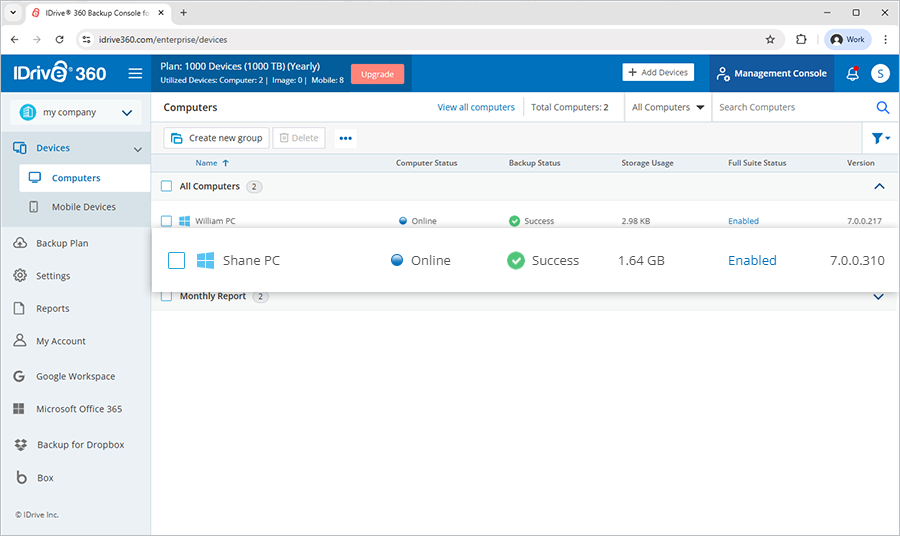The height and width of the screenshot is (536, 900).
Task: Go forward in the browser
Action: click(37, 40)
